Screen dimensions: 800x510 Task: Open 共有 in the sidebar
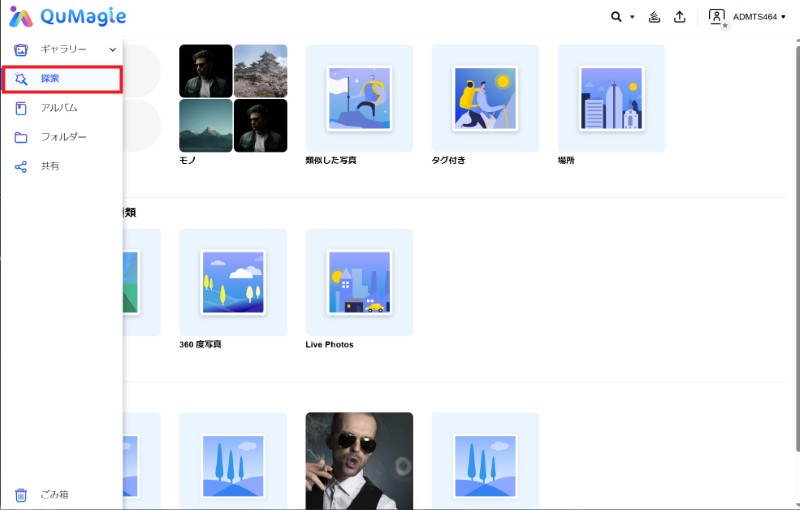pos(49,166)
